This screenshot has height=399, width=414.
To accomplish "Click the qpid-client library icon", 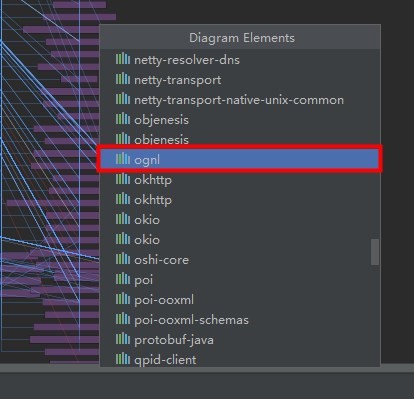I will (123, 359).
